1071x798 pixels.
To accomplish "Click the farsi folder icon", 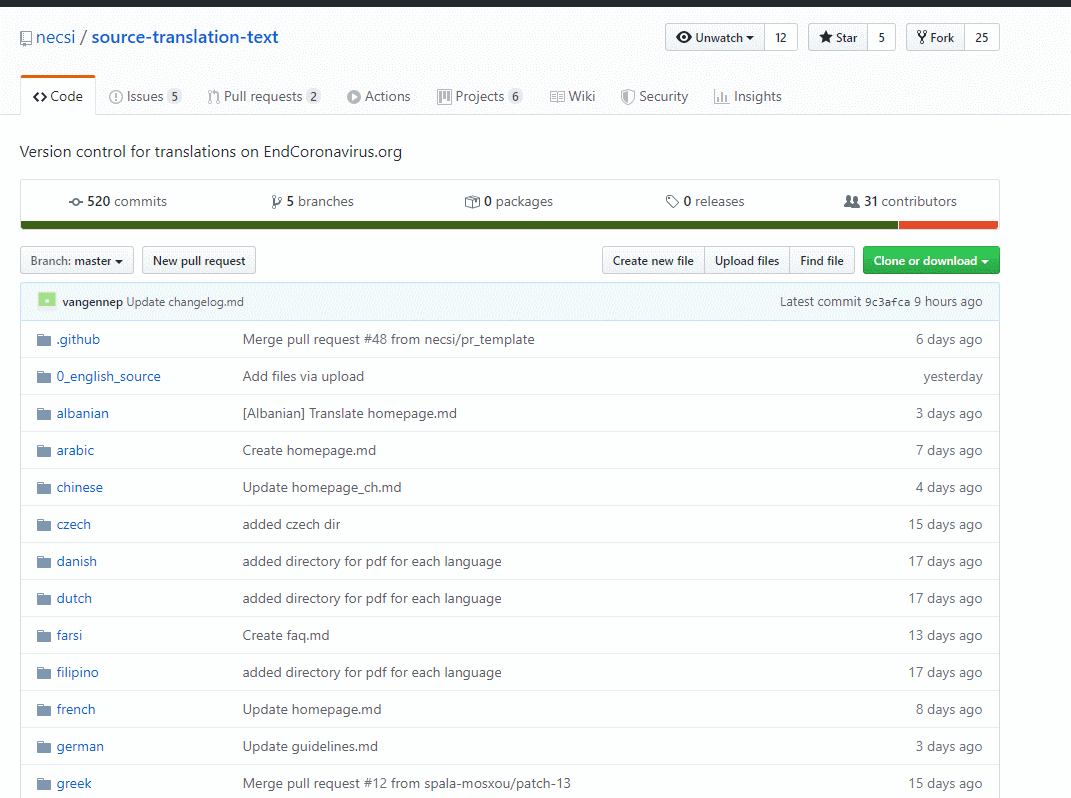I will pyautogui.click(x=44, y=635).
